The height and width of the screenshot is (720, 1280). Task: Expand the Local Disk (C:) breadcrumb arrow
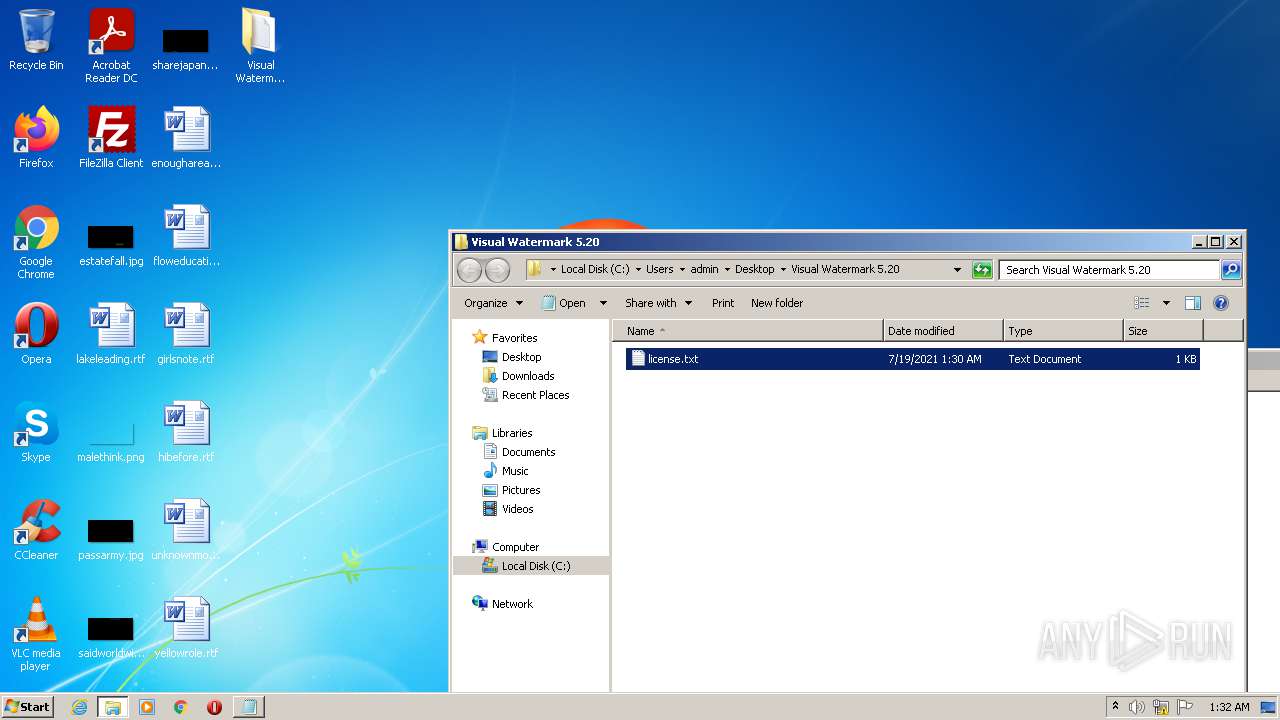coord(638,270)
